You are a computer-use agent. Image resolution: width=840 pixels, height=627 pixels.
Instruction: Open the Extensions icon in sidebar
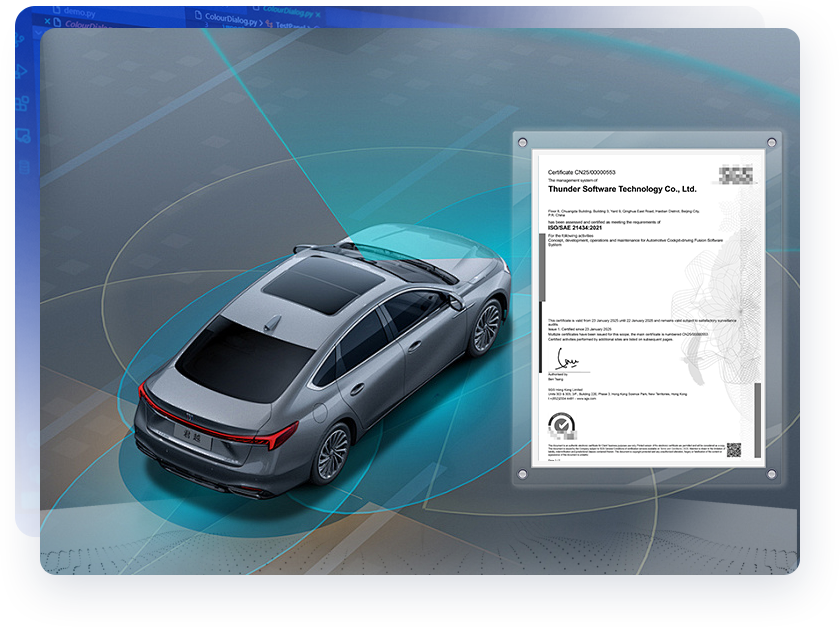pyautogui.click(x=20, y=104)
